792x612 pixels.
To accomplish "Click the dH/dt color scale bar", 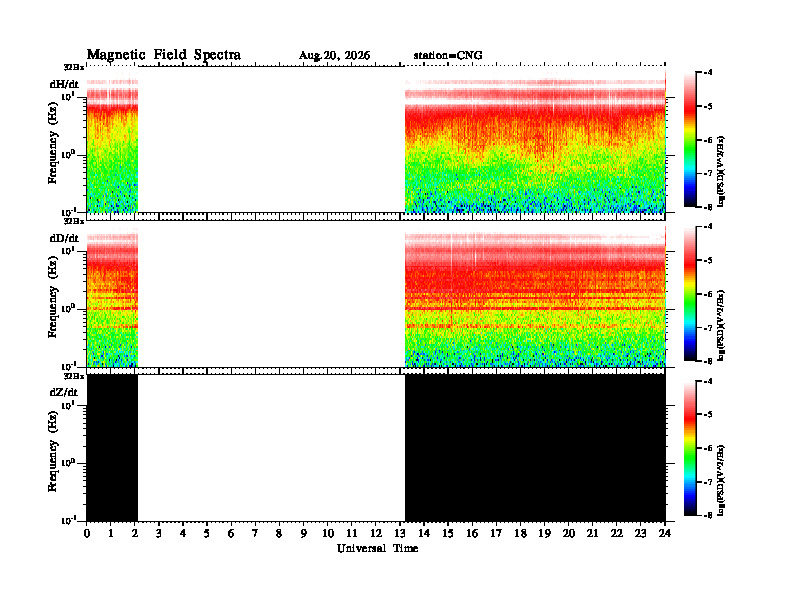I will [690, 139].
